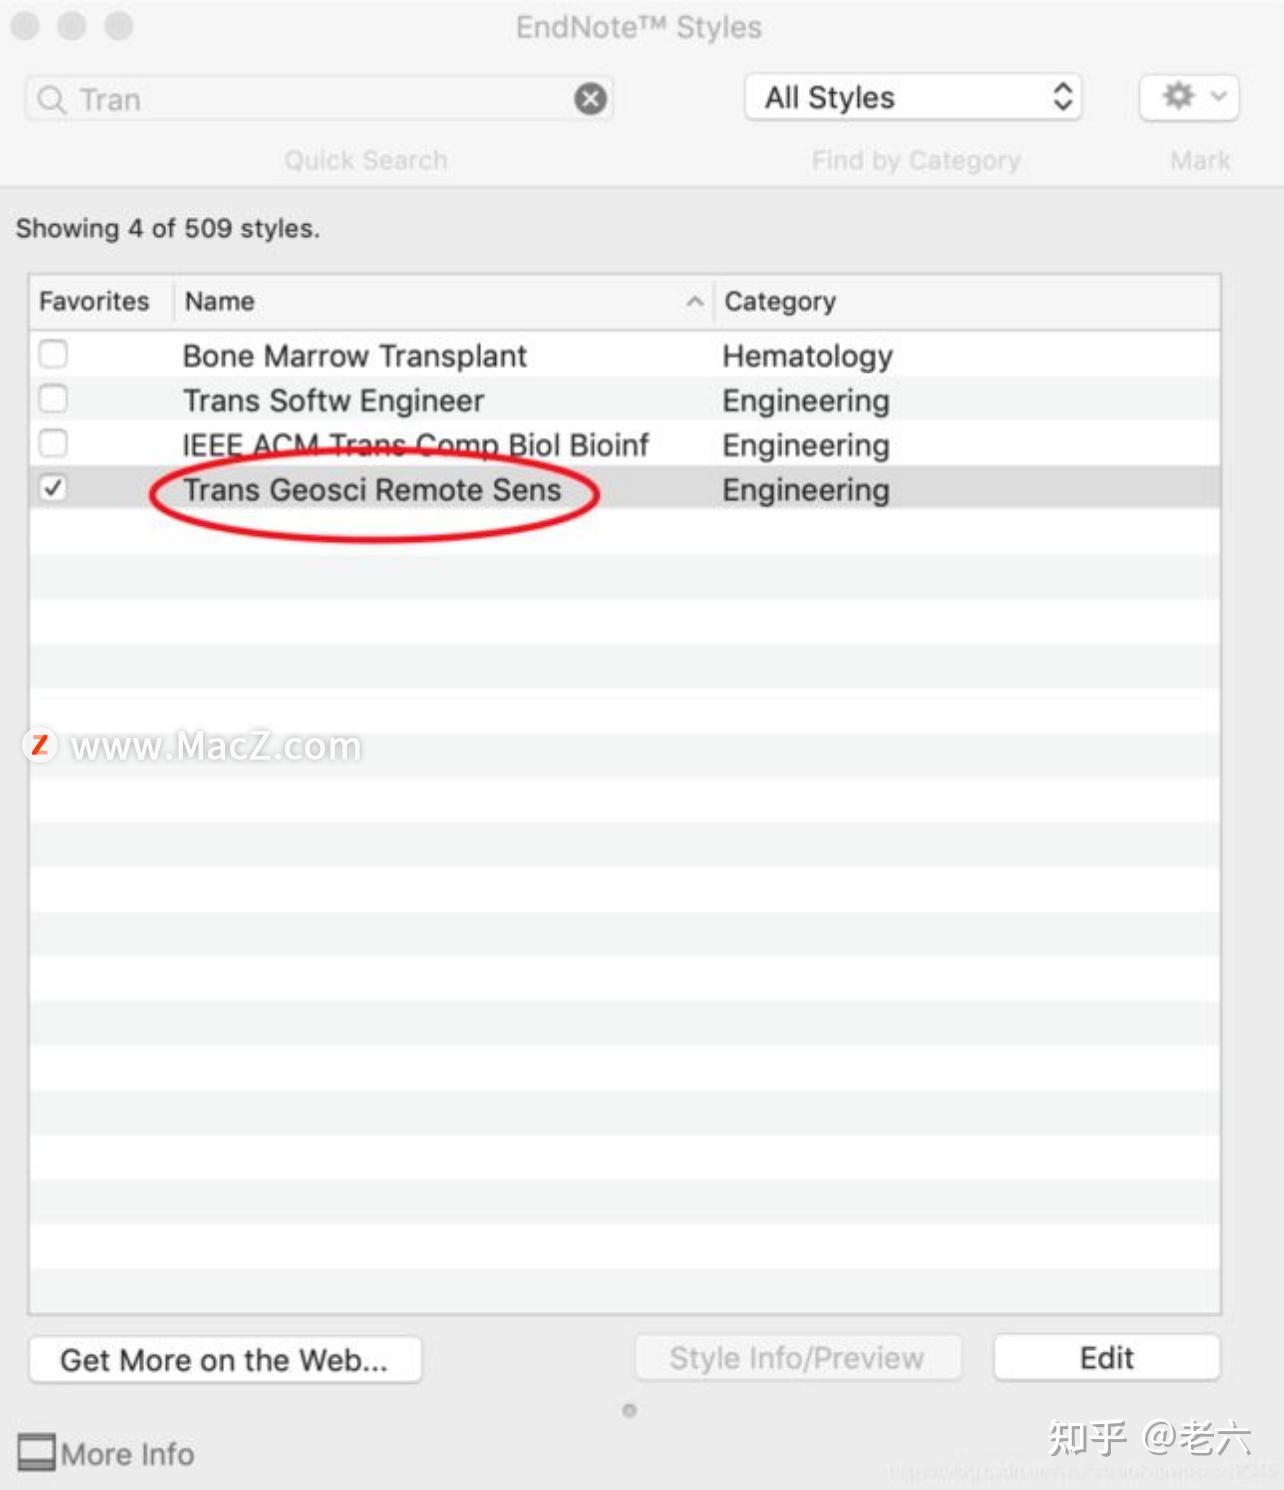Expand the gear dropdown chevron
The width and height of the screenshot is (1284, 1490).
pos(1218,96)
